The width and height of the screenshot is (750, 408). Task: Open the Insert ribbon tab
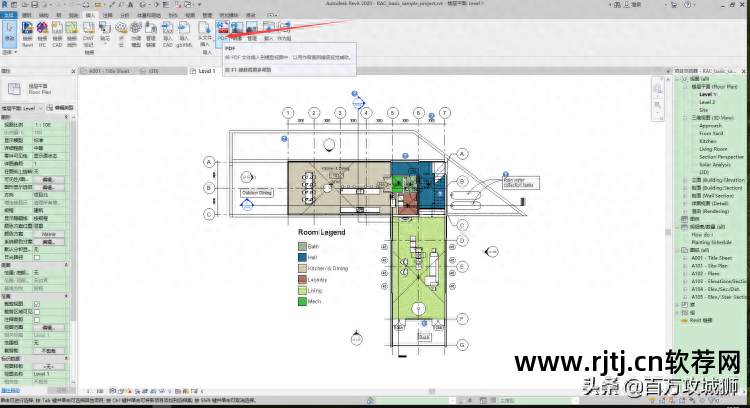[88, 16]
